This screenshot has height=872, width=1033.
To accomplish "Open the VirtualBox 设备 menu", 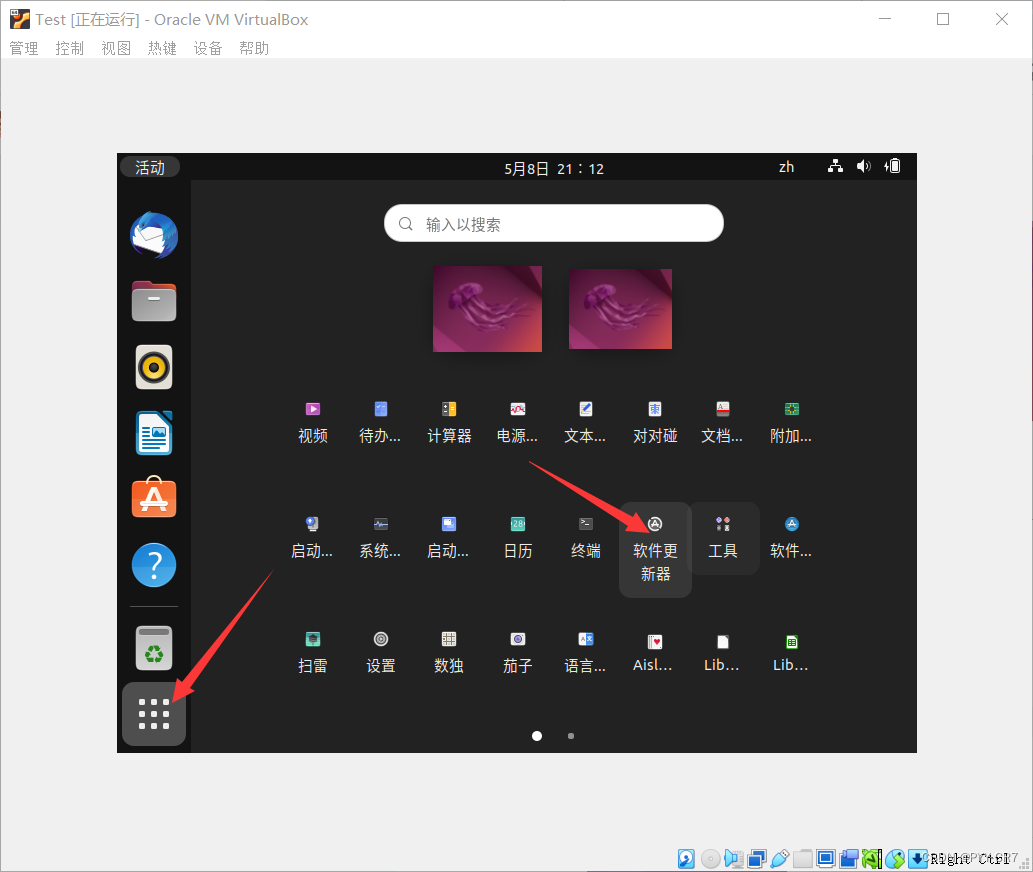I will [x=208, y=48].
